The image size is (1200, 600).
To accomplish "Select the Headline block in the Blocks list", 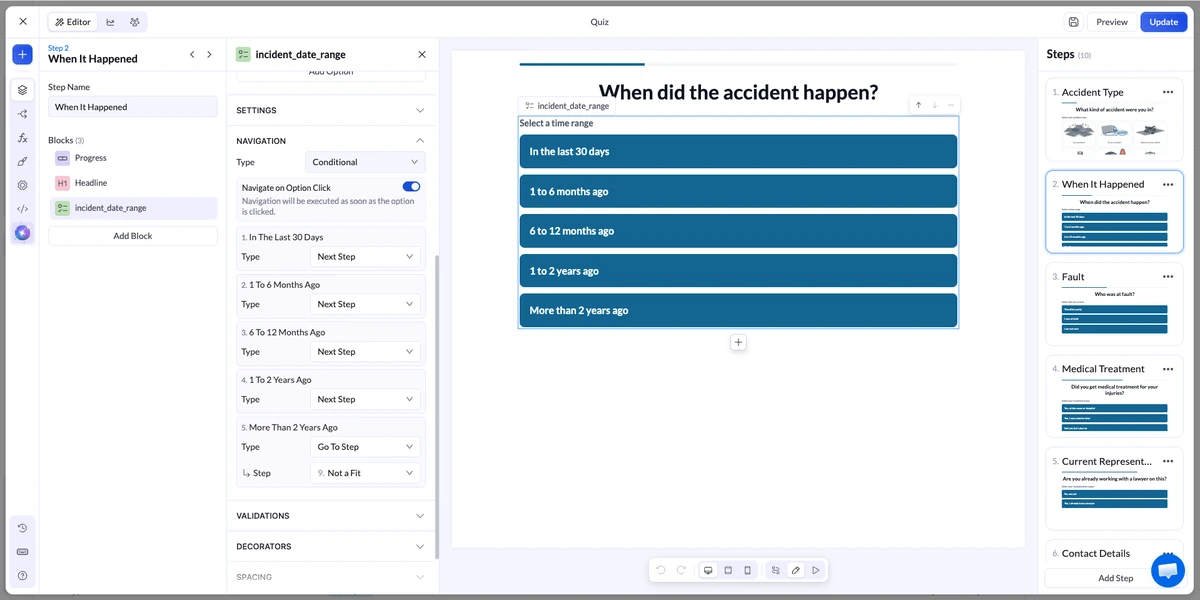I will coord(133,183).
